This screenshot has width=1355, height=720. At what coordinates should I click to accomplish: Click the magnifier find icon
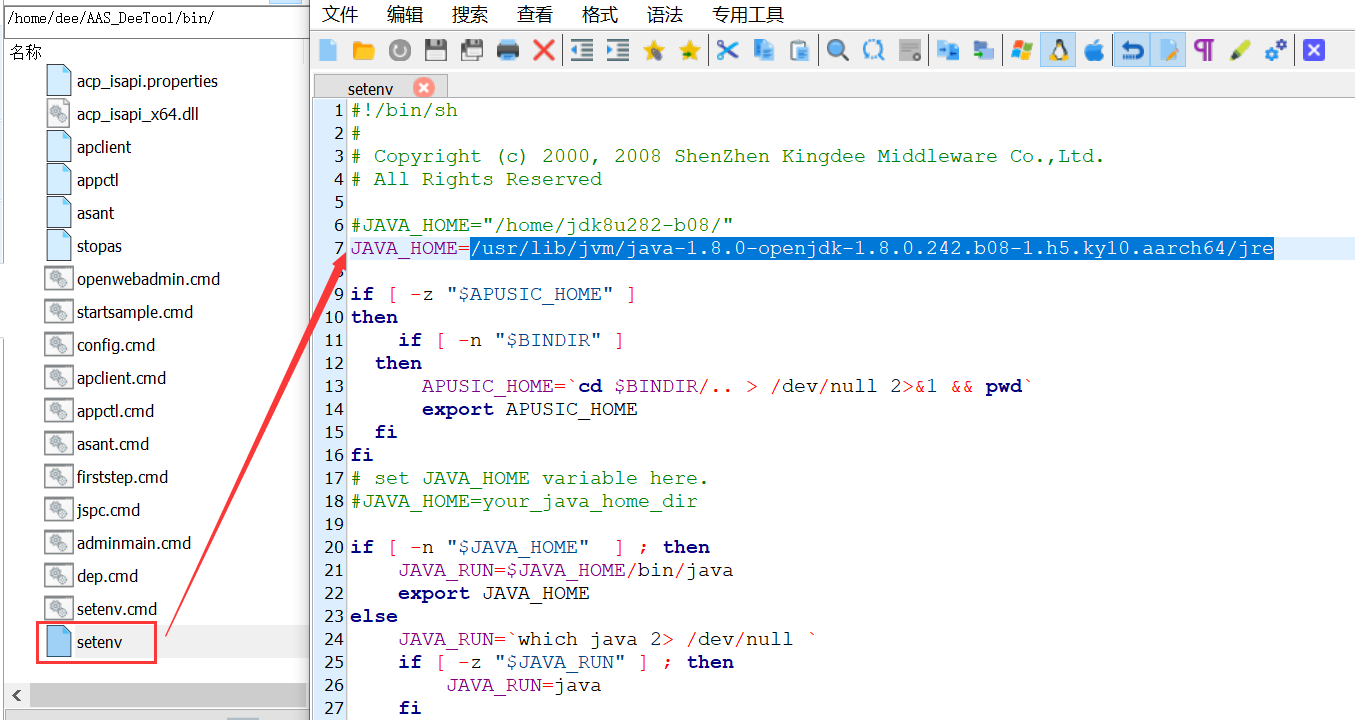tap(837, 50)
